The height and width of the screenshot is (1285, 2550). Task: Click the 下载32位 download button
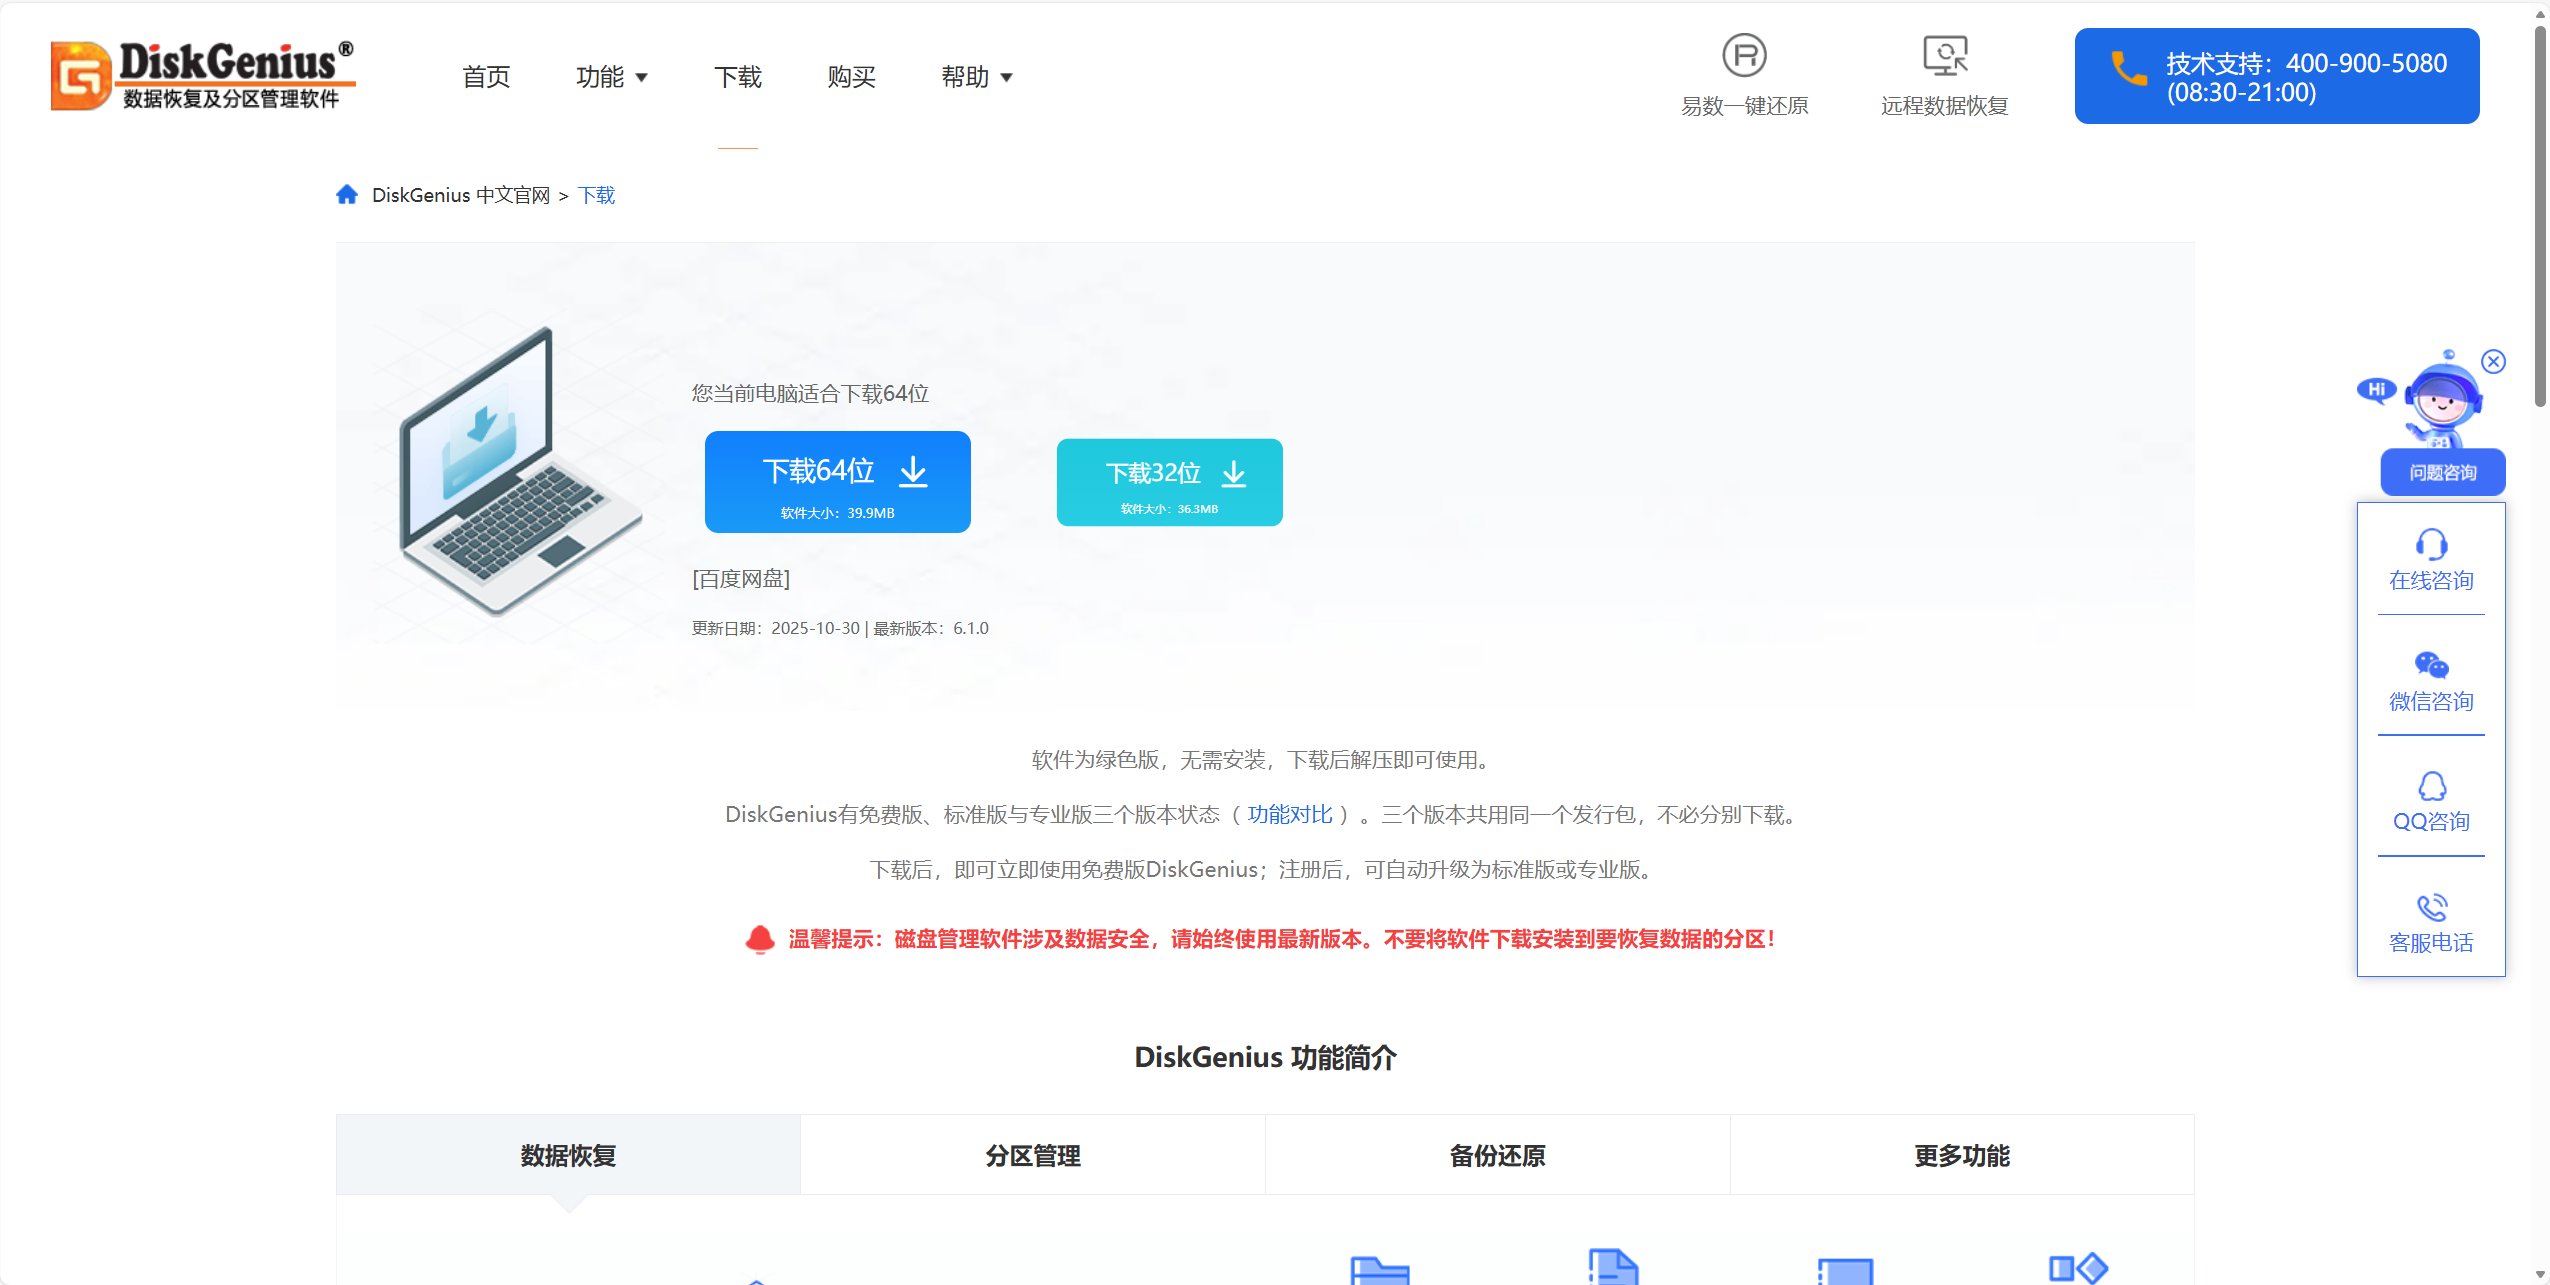point(1169,482)
